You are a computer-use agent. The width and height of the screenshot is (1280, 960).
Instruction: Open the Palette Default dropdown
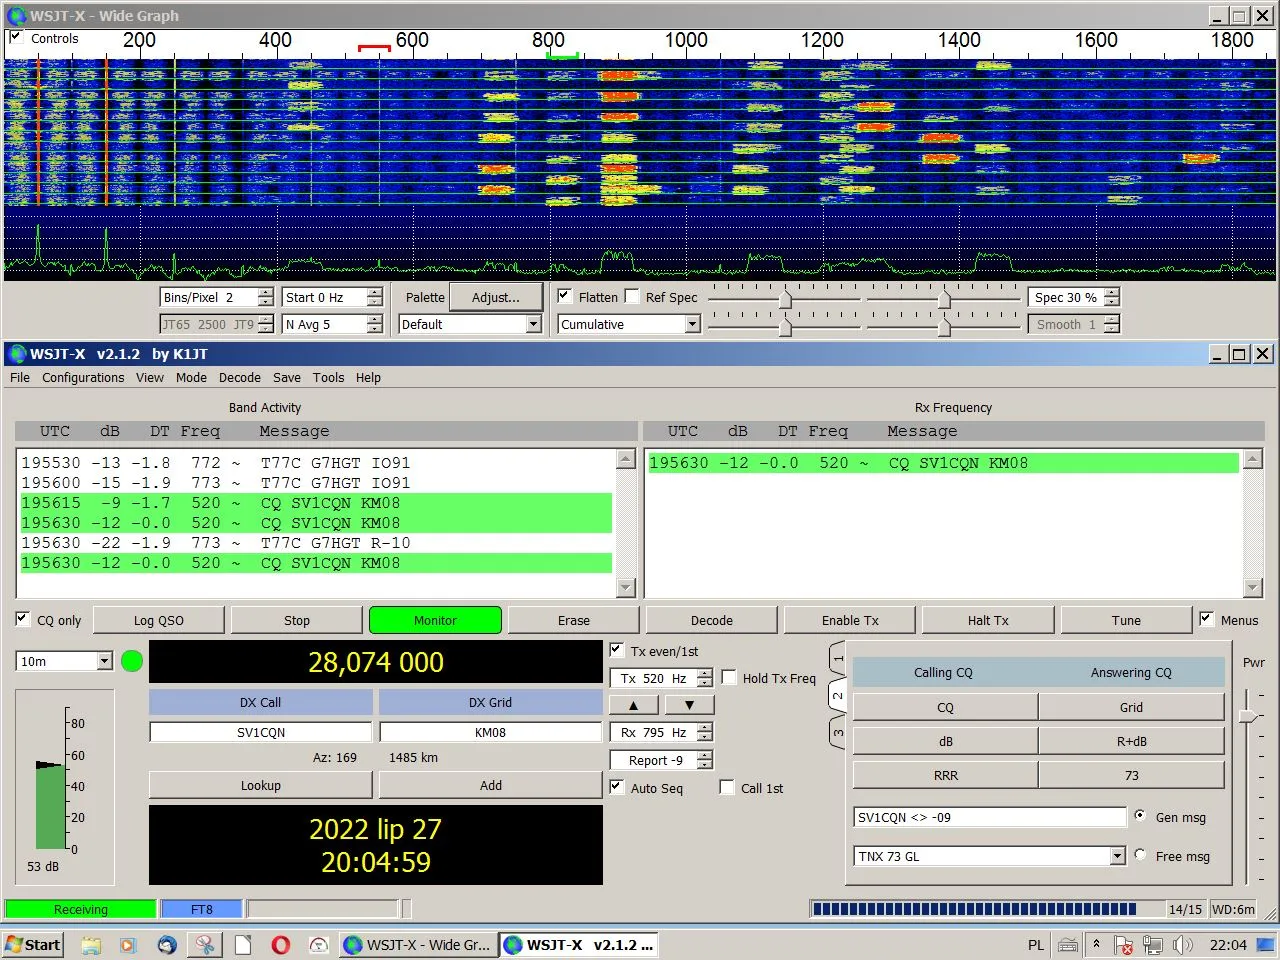click(x=533, y=324)
